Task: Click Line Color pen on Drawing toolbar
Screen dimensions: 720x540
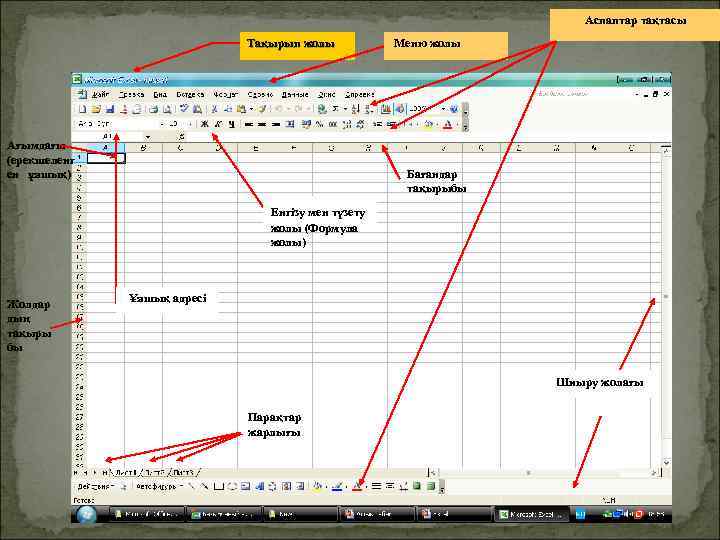Action: click(338, 486)
